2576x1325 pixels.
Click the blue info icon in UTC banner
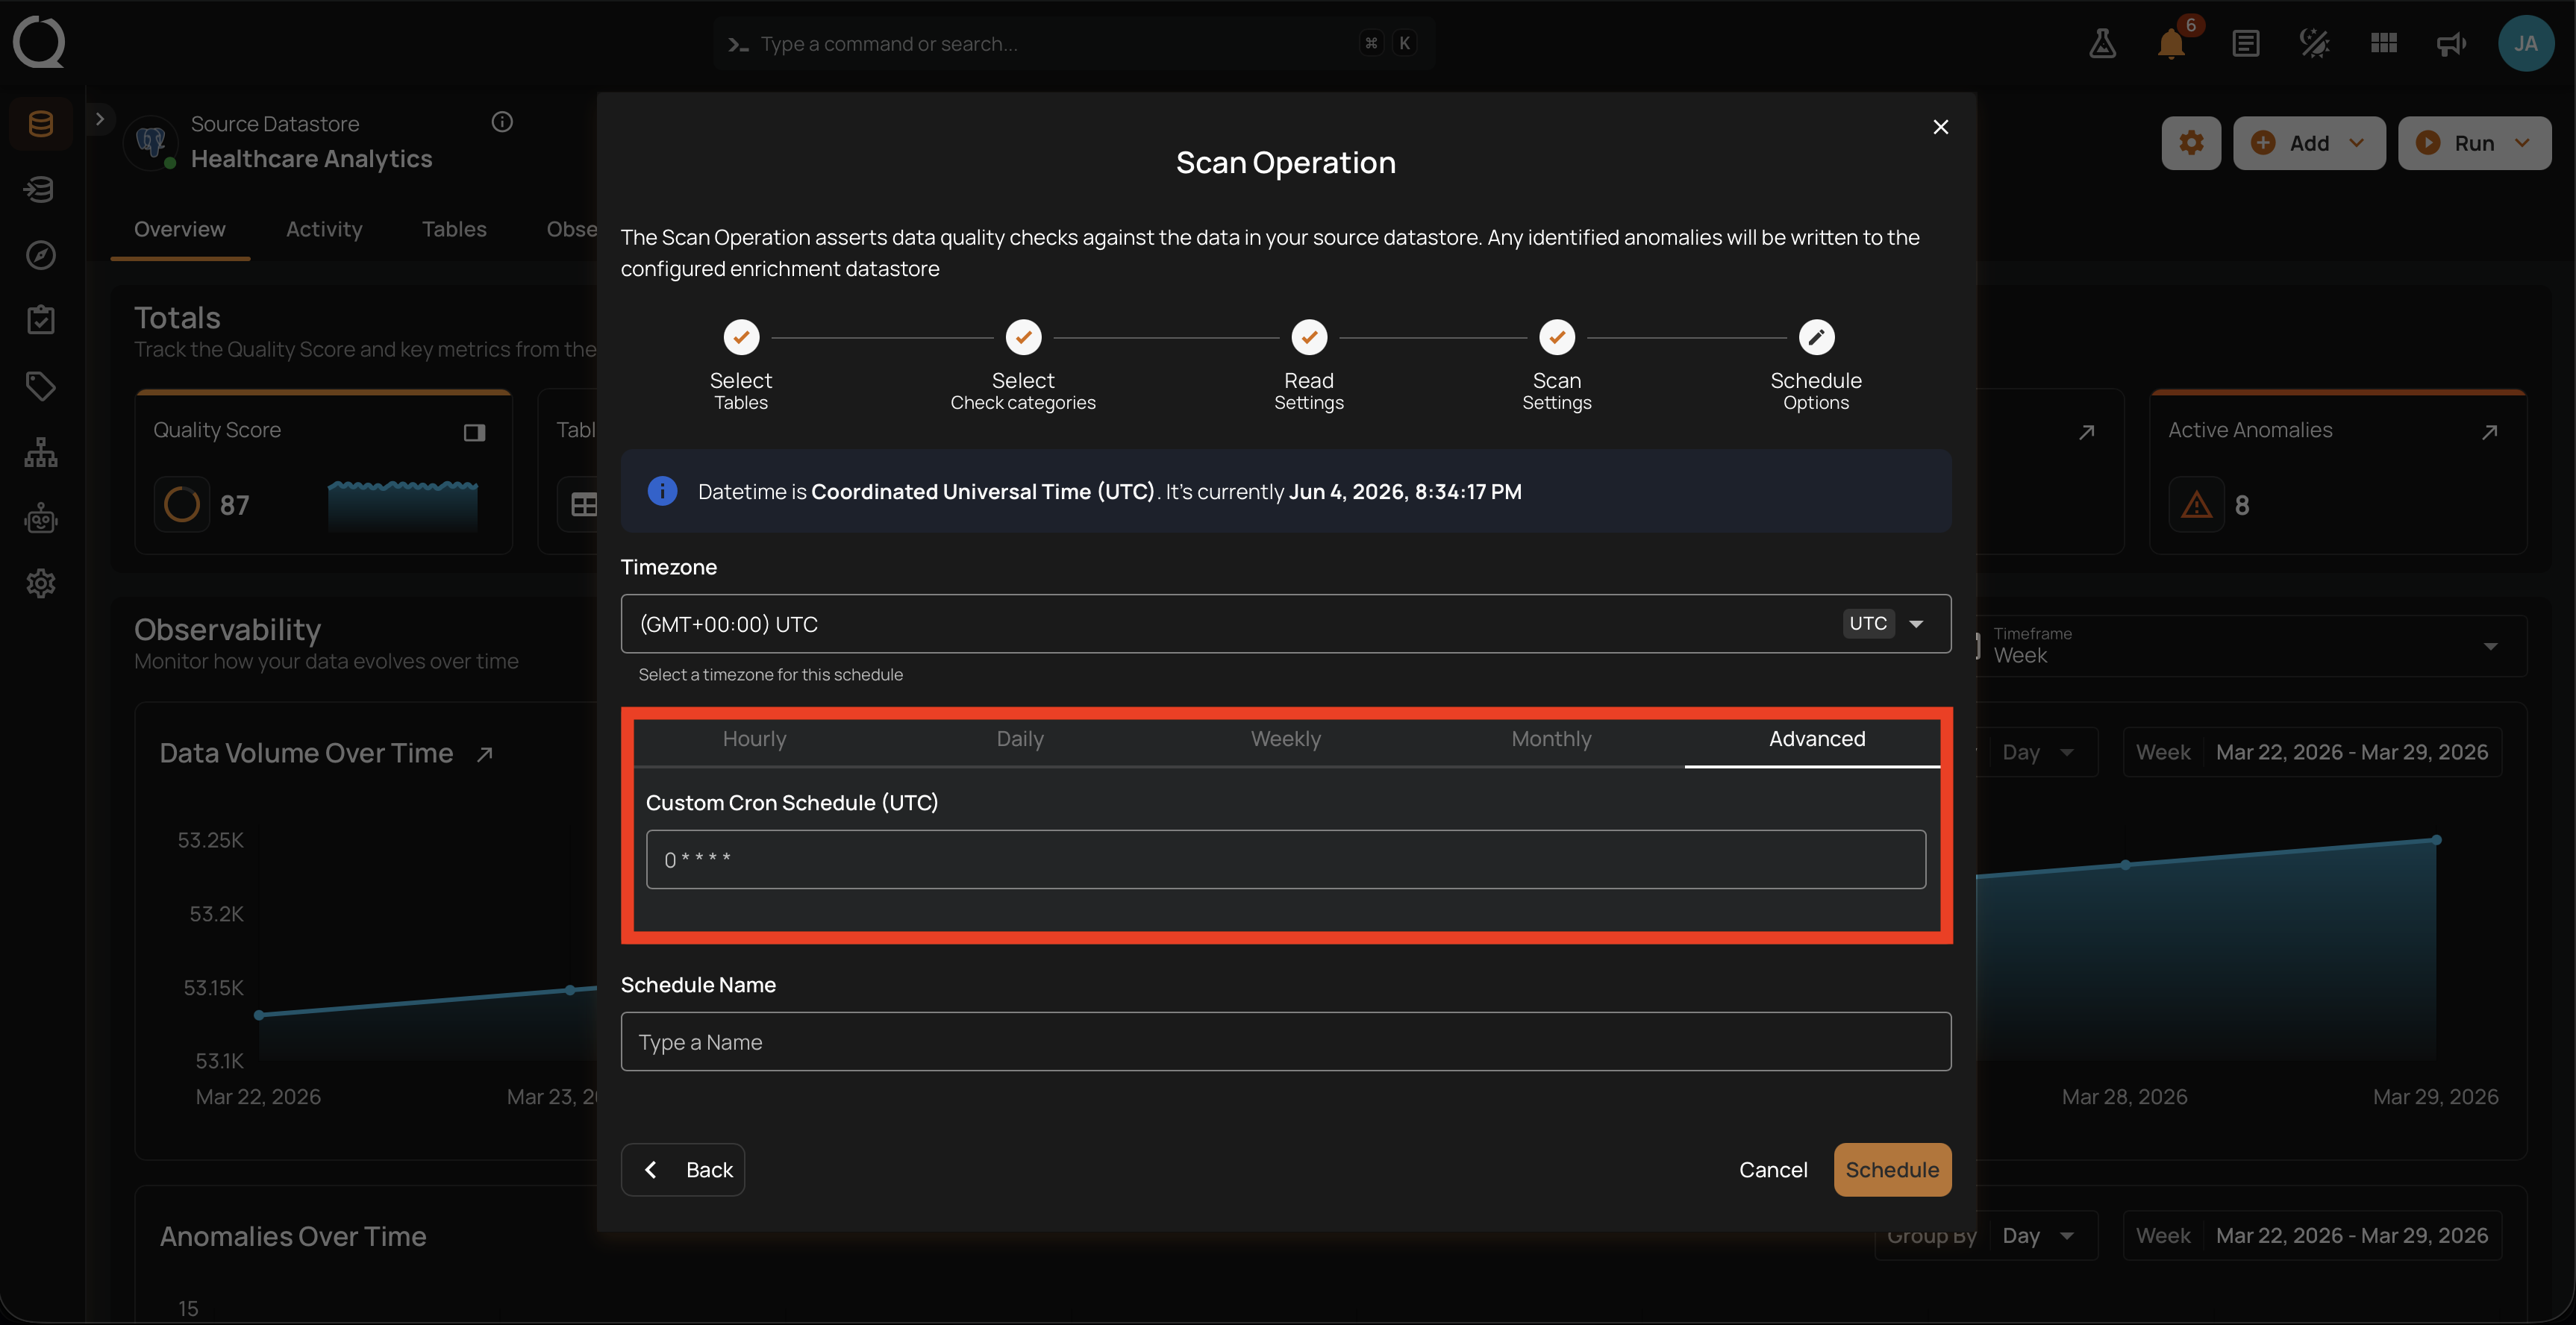662,491
